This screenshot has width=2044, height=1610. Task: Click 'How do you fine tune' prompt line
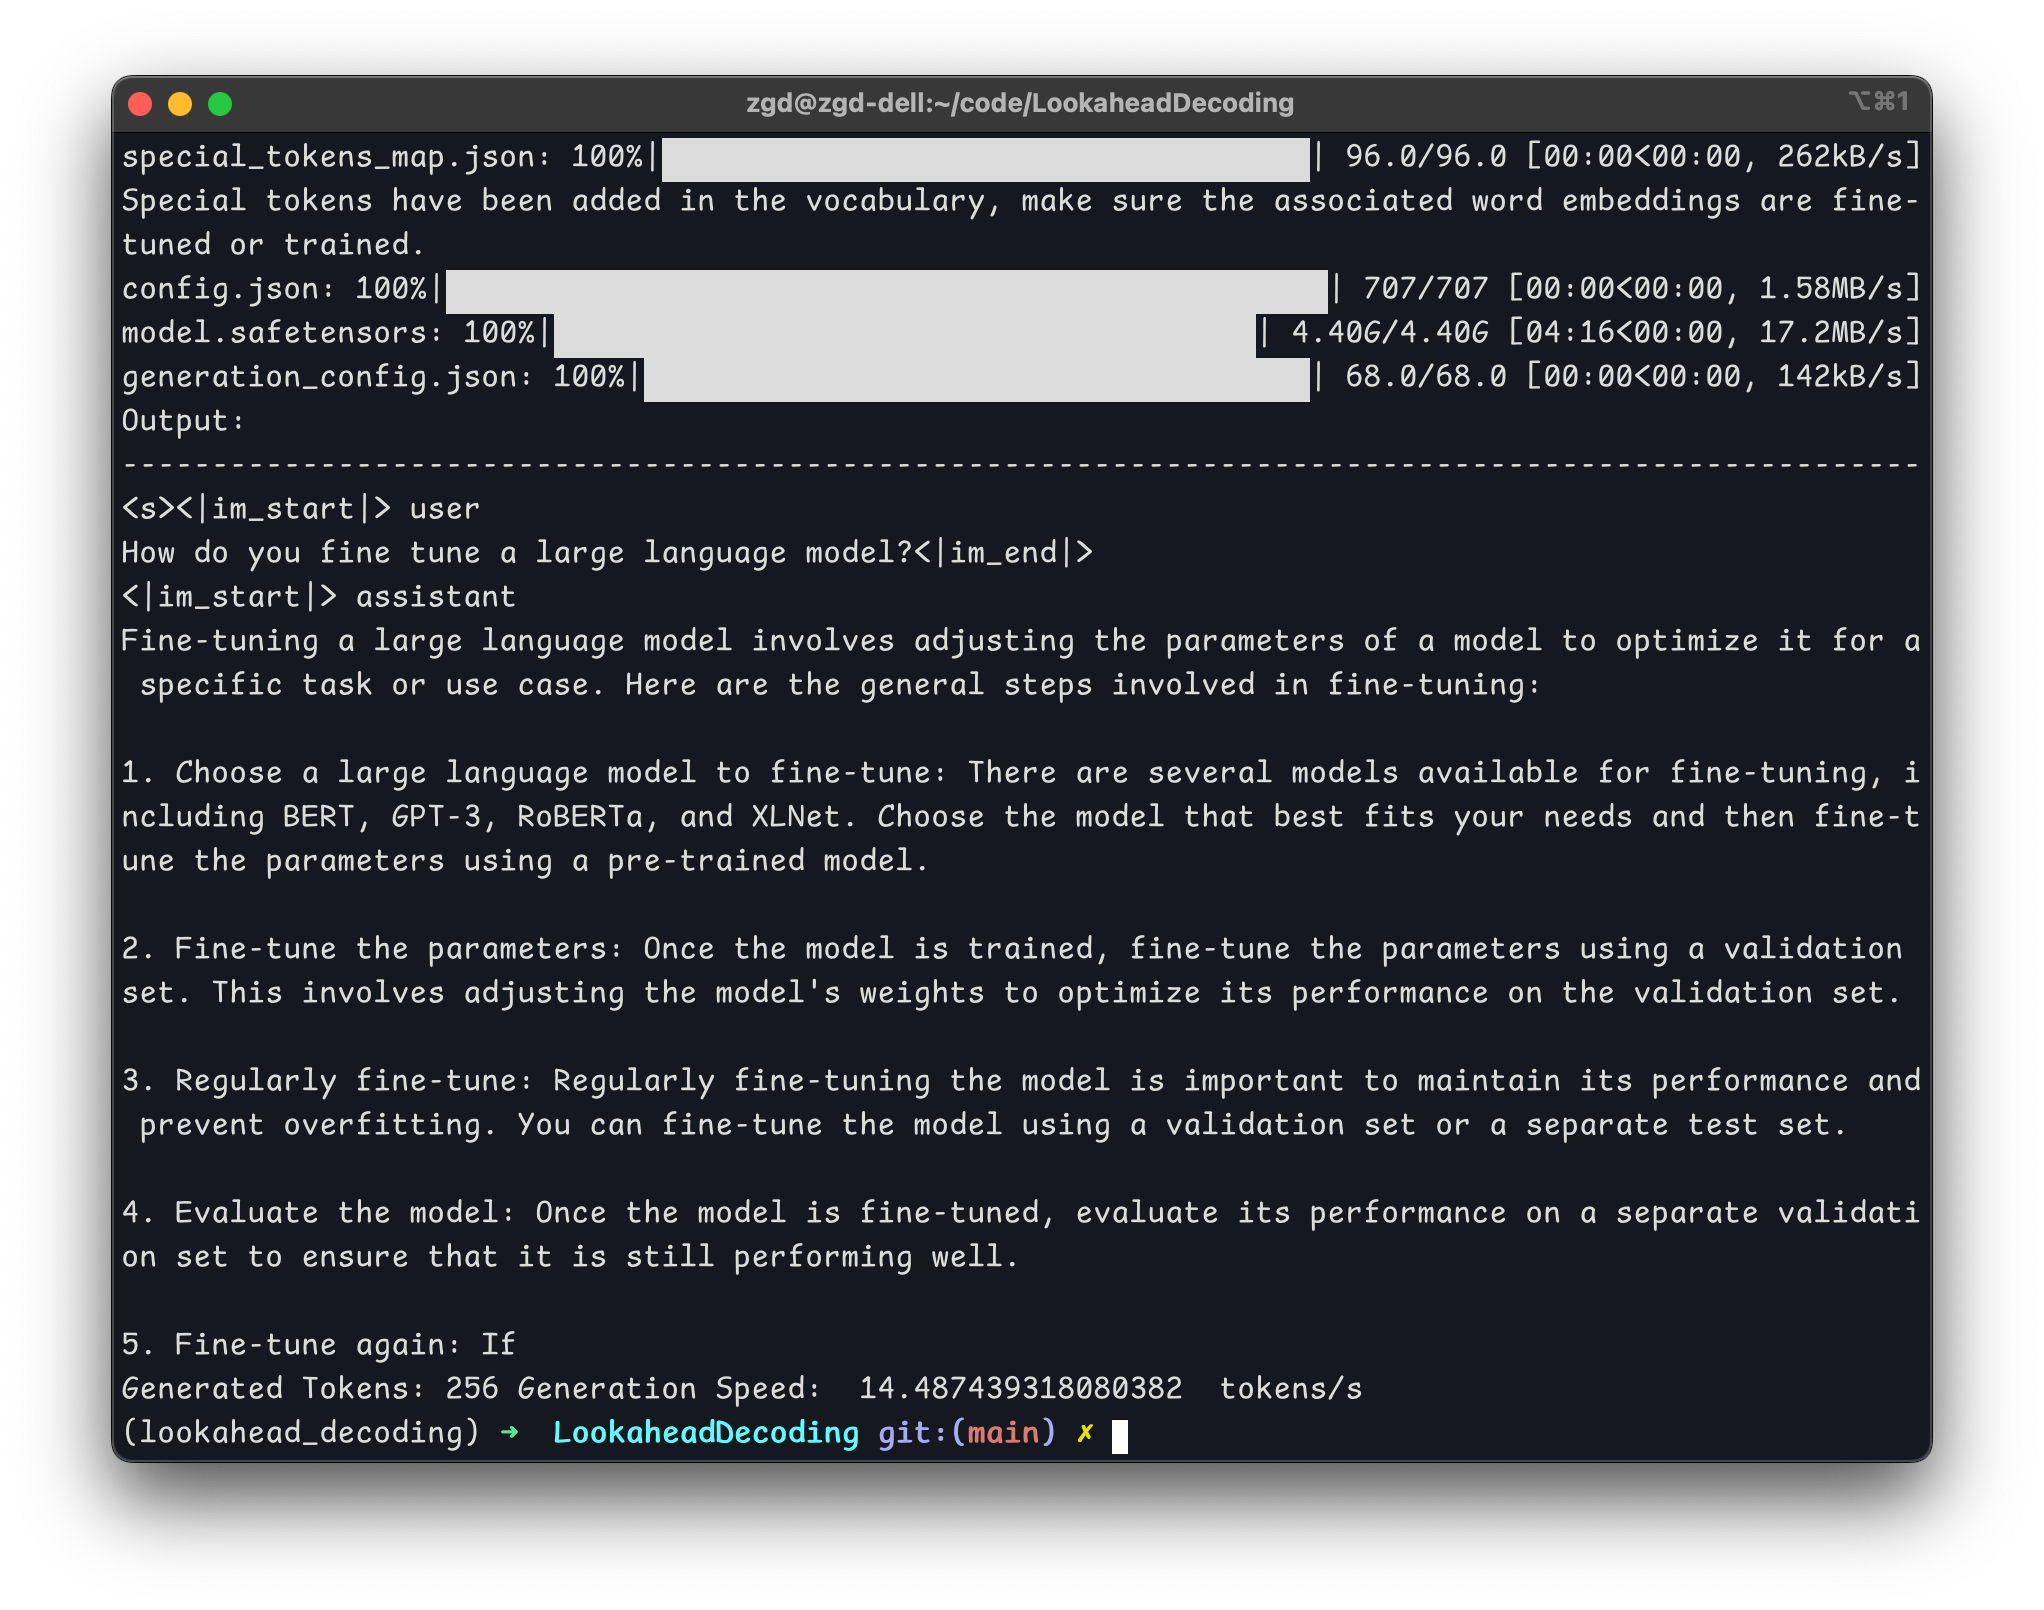(607, 553)
